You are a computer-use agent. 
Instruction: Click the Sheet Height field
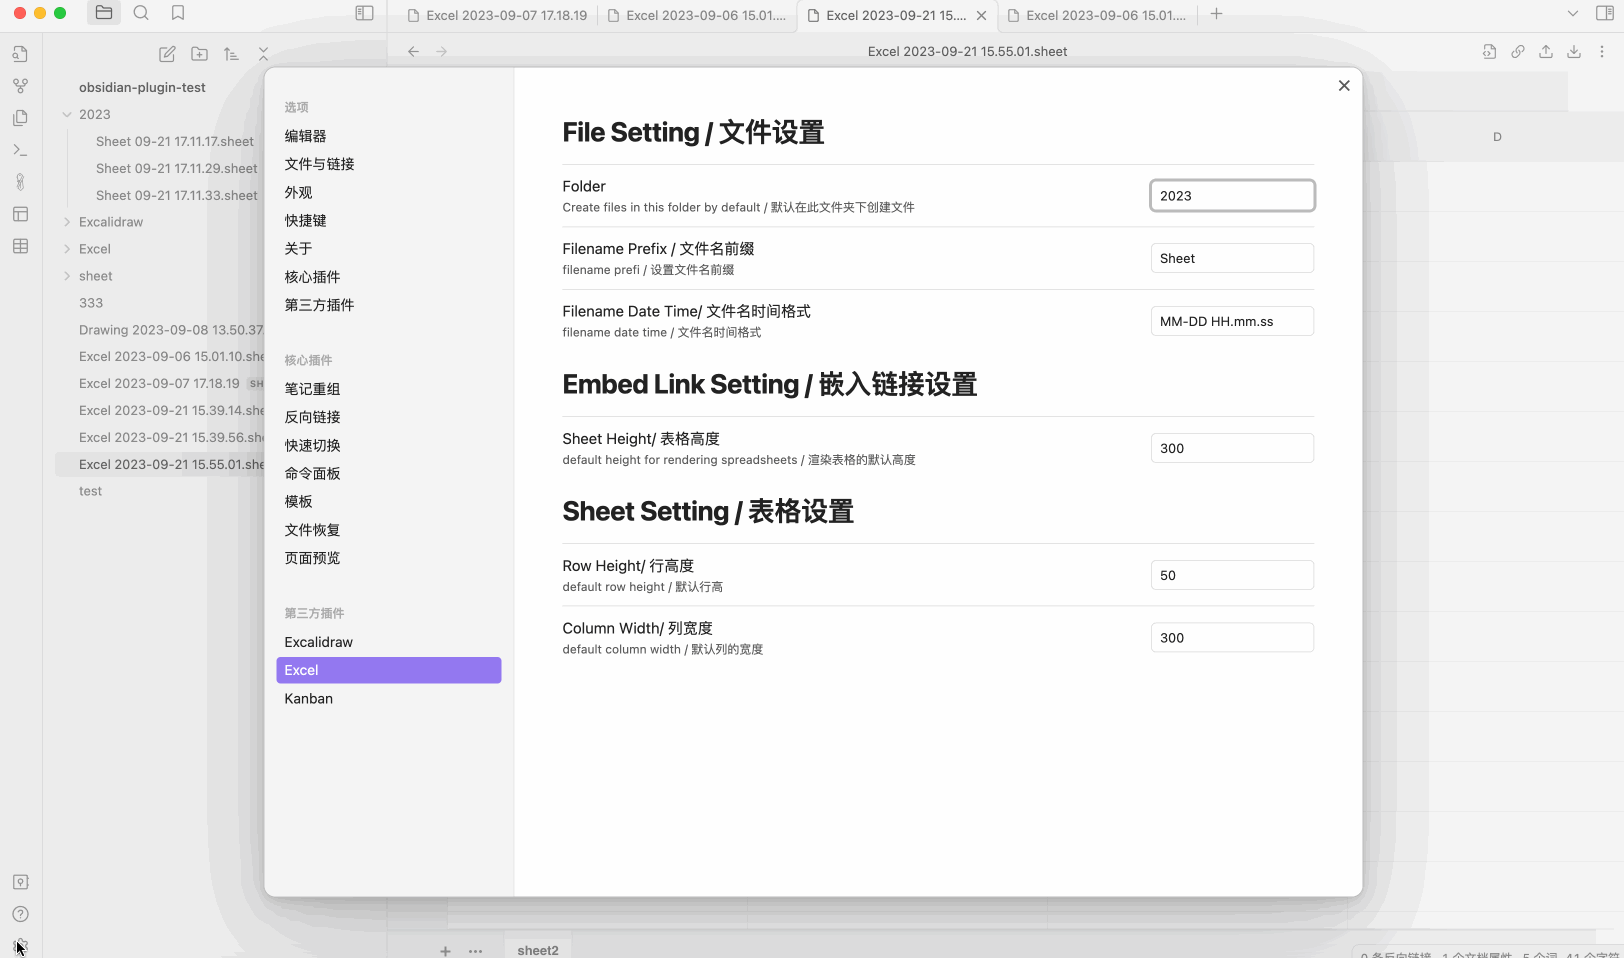point(1232,448)
